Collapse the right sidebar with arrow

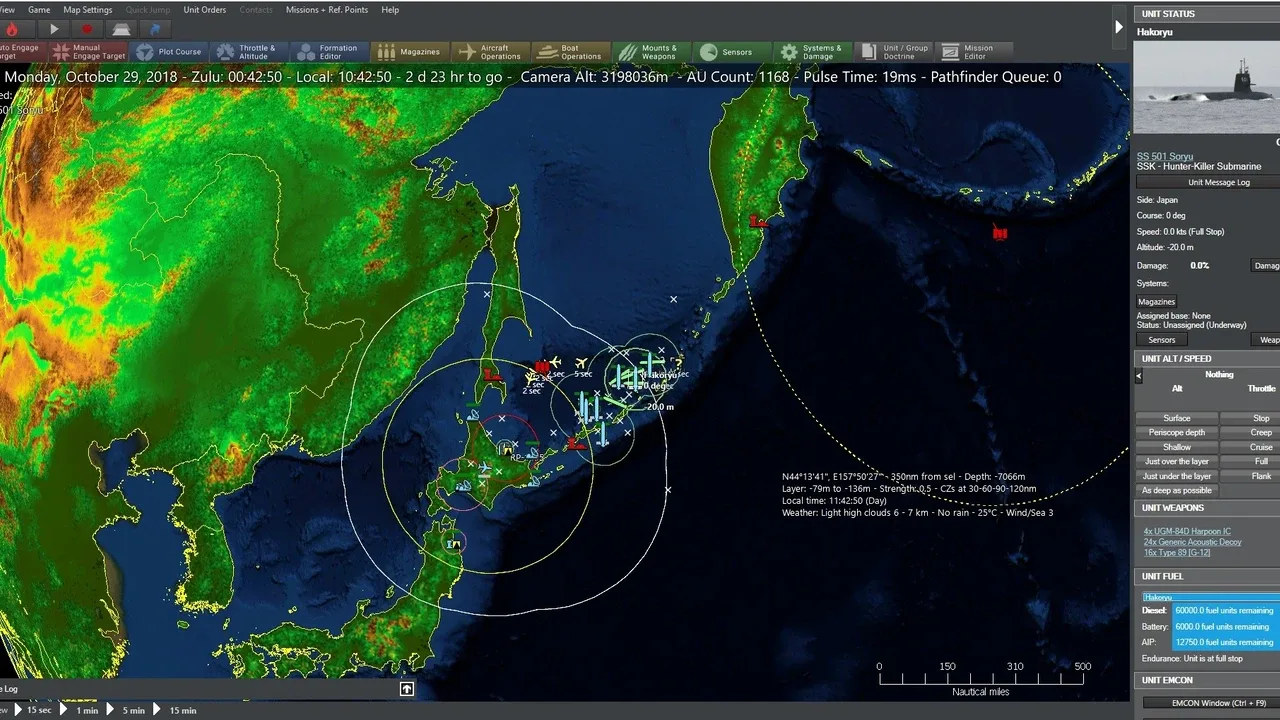pos(1119,27)
